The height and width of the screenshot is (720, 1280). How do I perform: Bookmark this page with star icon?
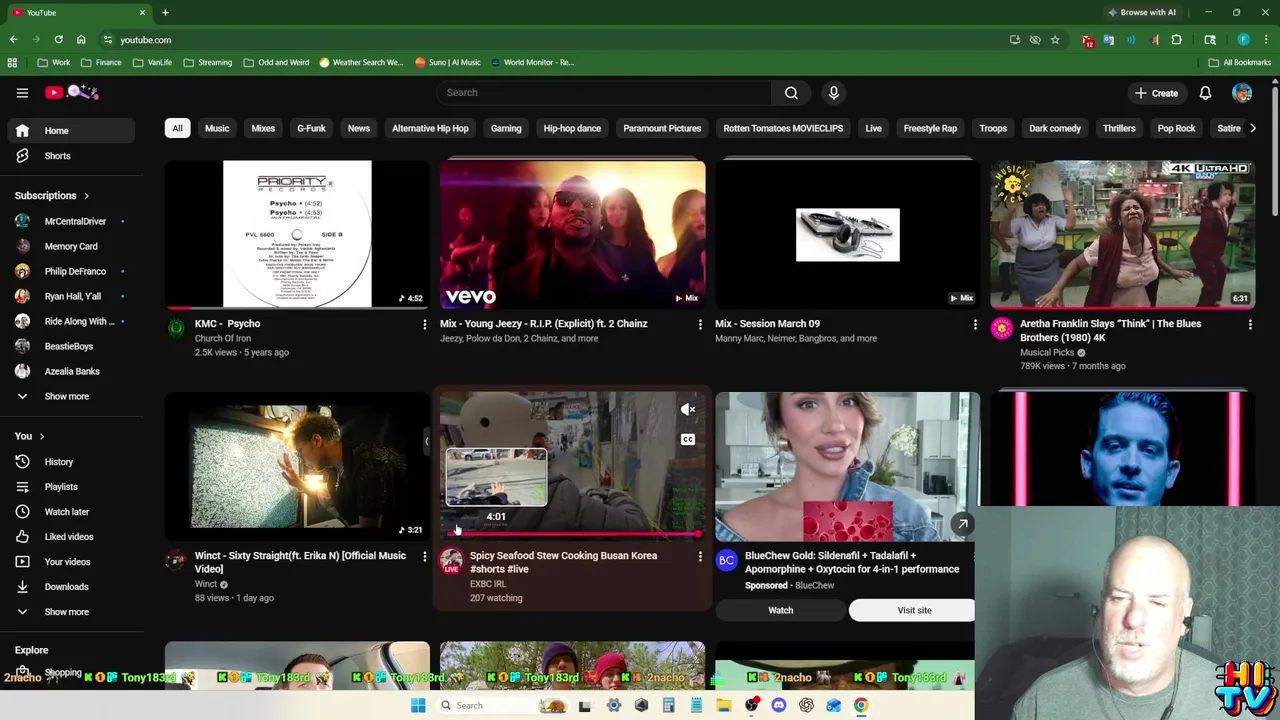[1055, 40]
